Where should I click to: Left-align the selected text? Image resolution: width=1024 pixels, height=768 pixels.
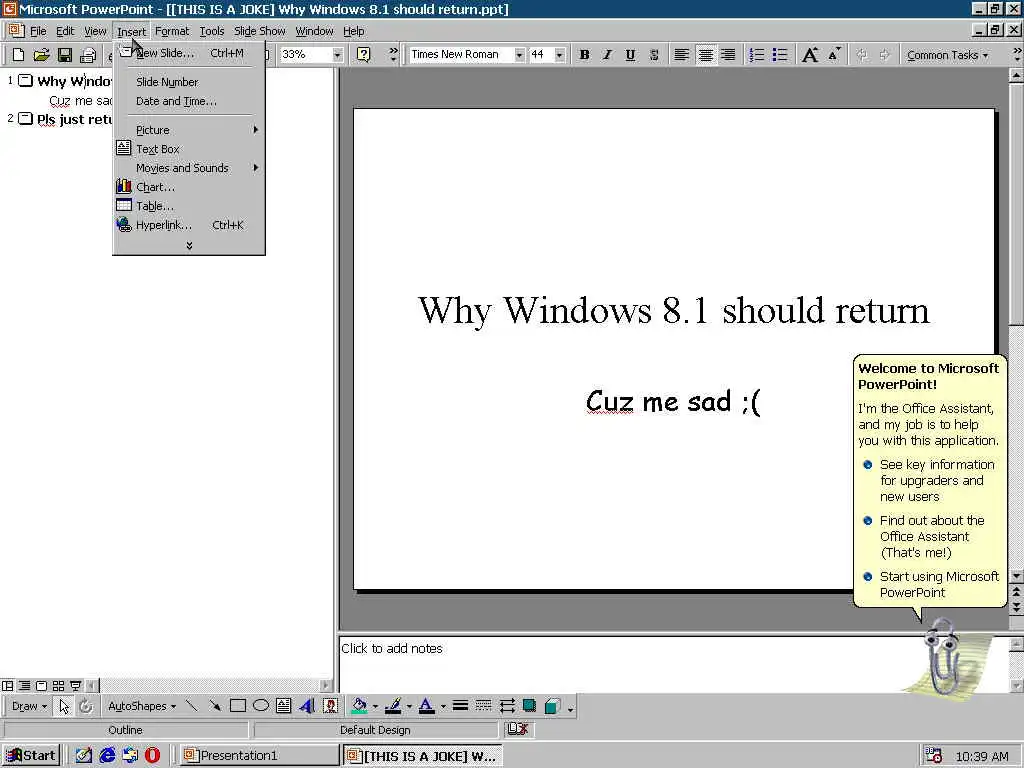[681, 55]
